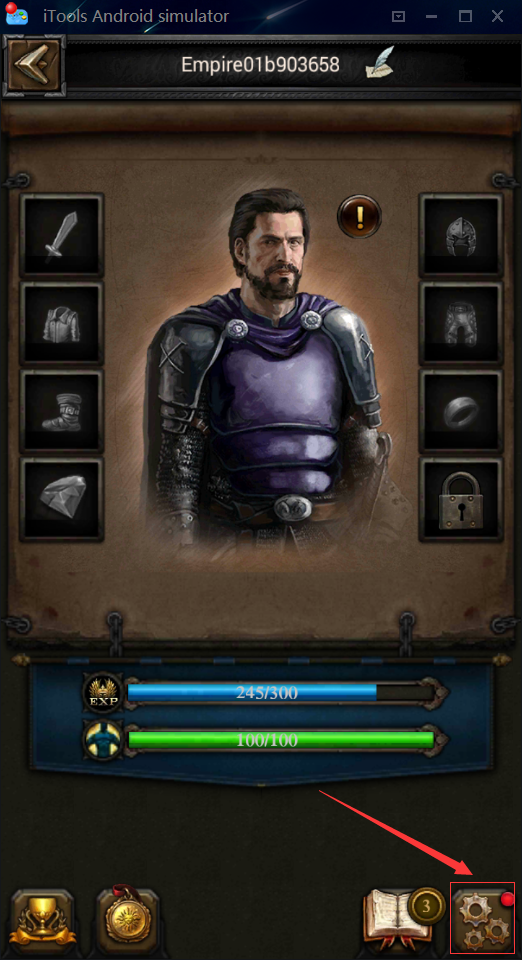Open the boots equipment slot
Viewport: 522px width, 960px height.
click(x=61, y=411)
